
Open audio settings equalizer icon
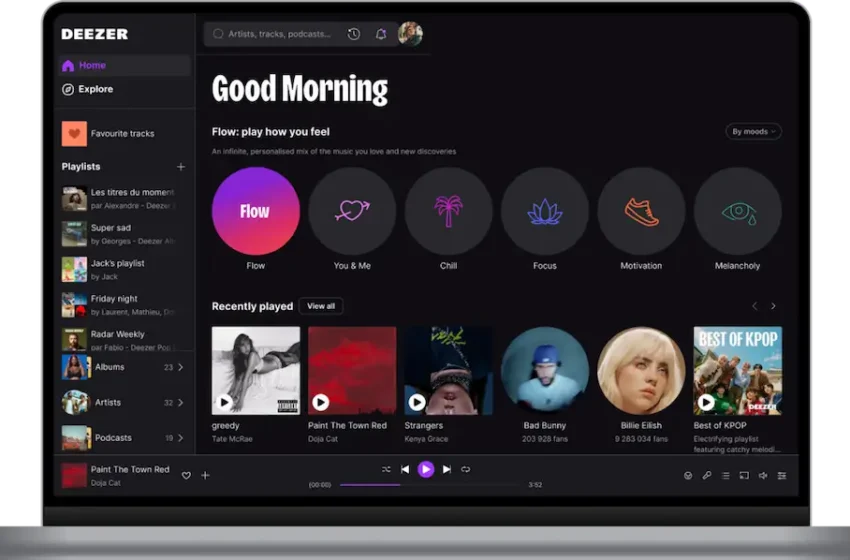pyautogui.click(x=782, y=476)
